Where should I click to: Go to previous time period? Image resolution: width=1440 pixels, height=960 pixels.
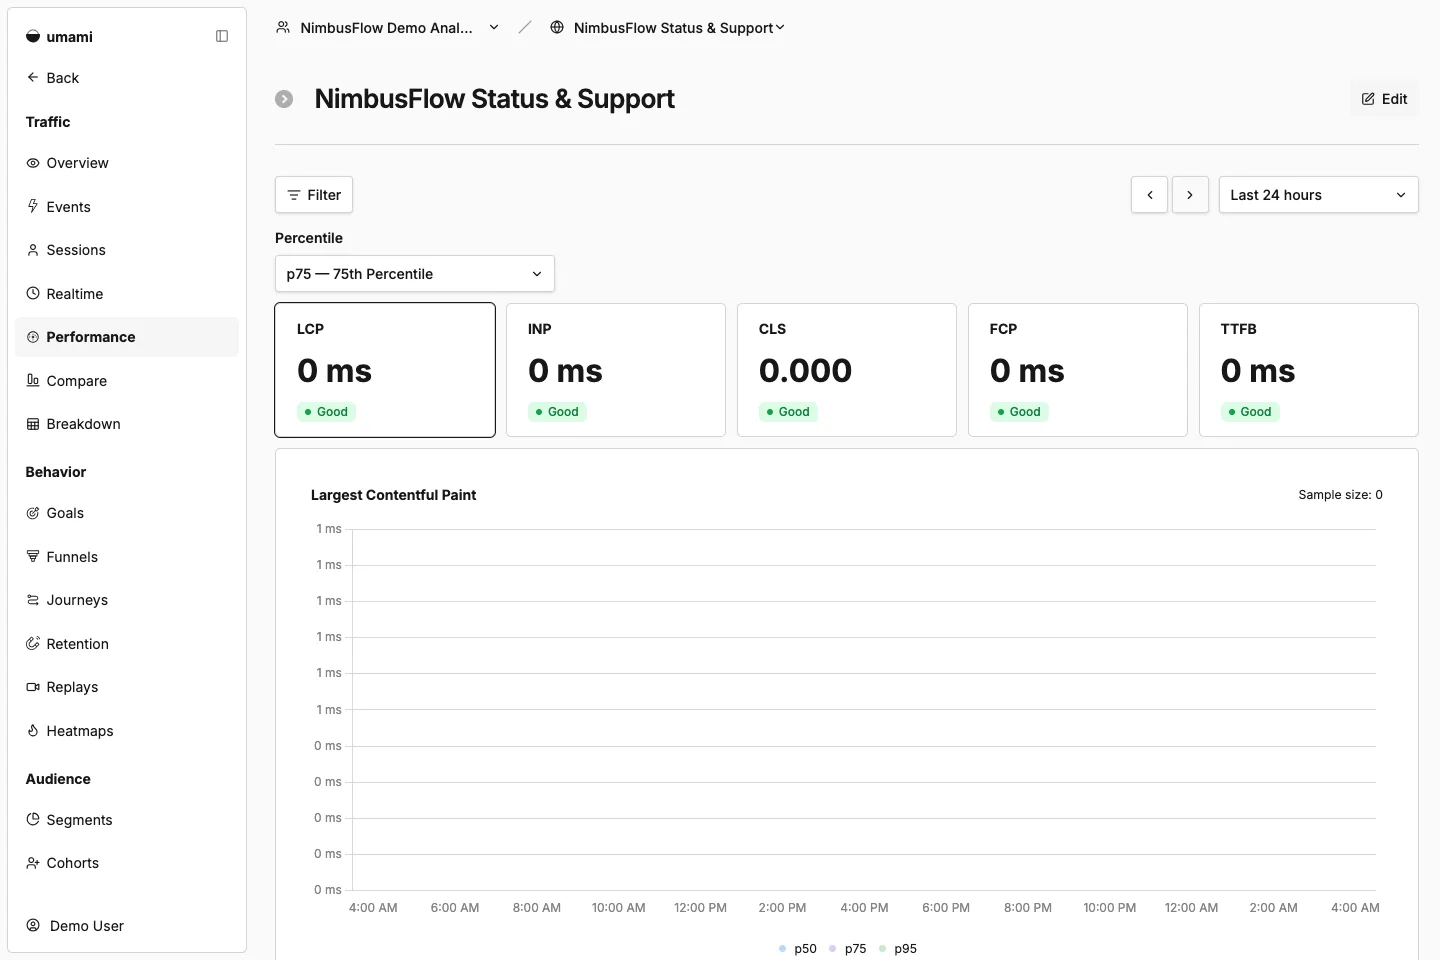[1150, 195]
